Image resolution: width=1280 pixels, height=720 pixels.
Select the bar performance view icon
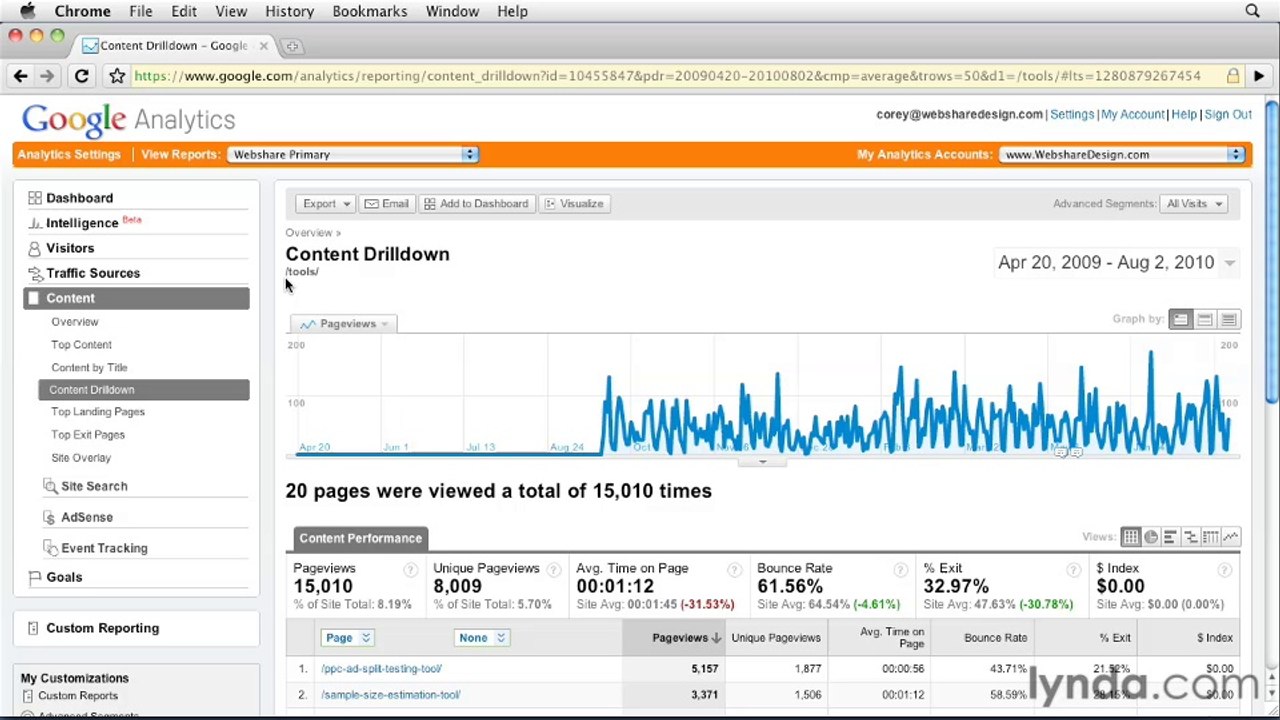pos(1170,537)
